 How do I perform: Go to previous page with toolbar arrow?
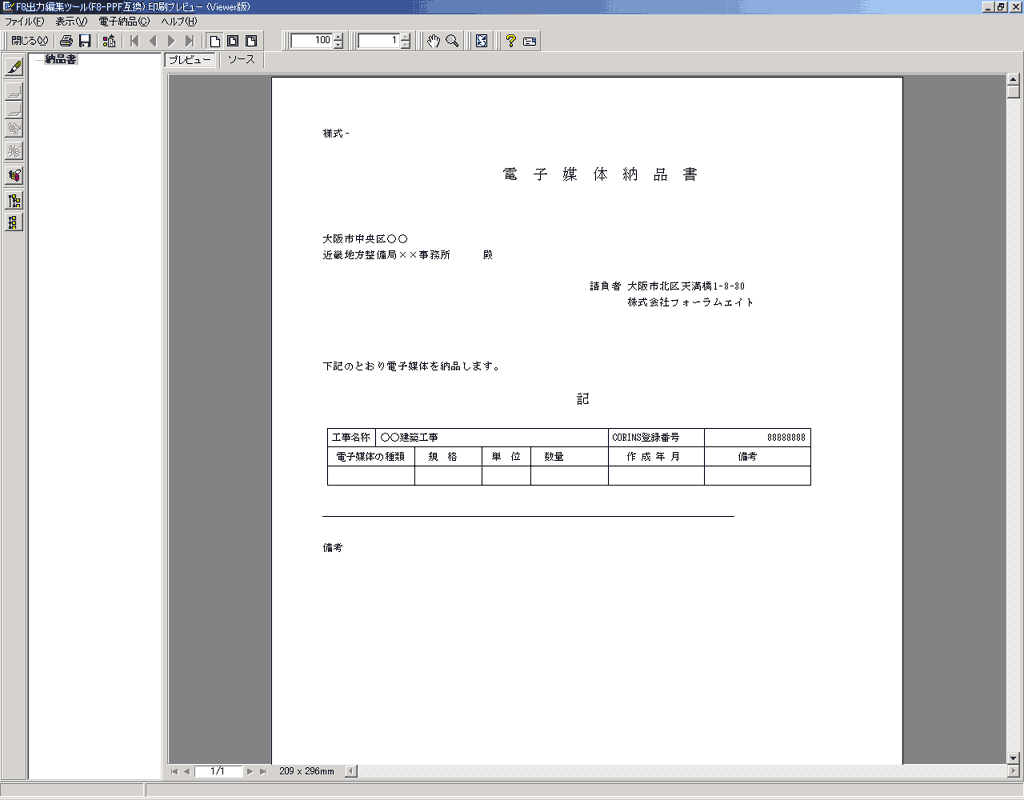(x=153, y=40)
